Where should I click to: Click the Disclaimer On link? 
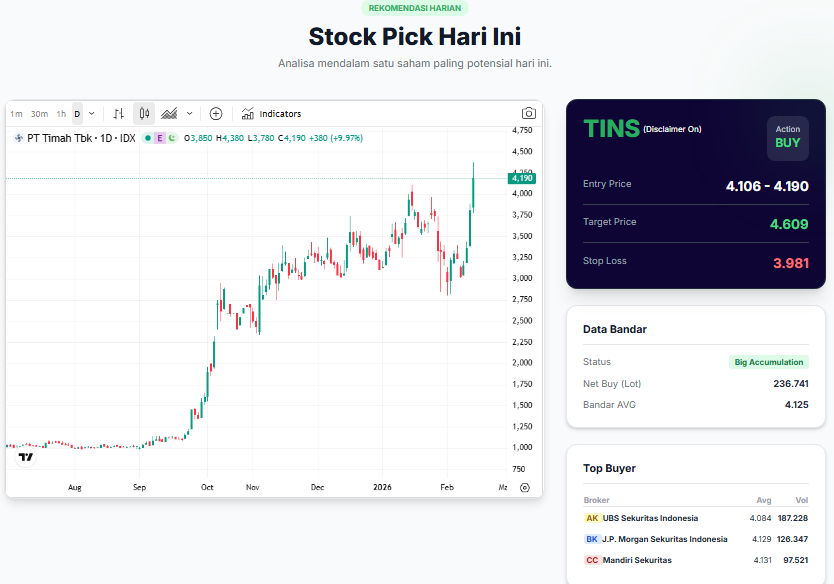[x=672, y=129]
